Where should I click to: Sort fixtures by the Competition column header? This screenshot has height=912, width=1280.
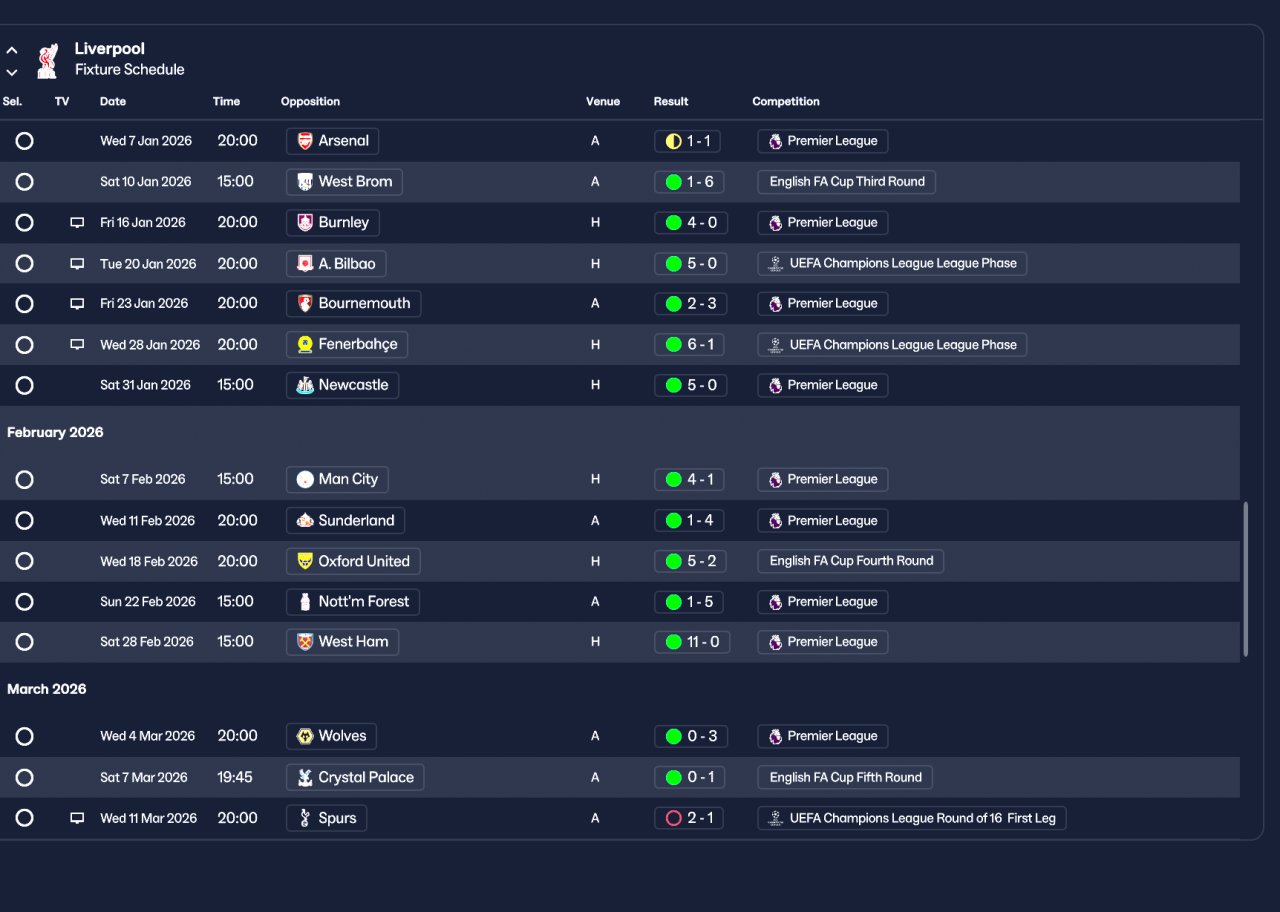786,101
